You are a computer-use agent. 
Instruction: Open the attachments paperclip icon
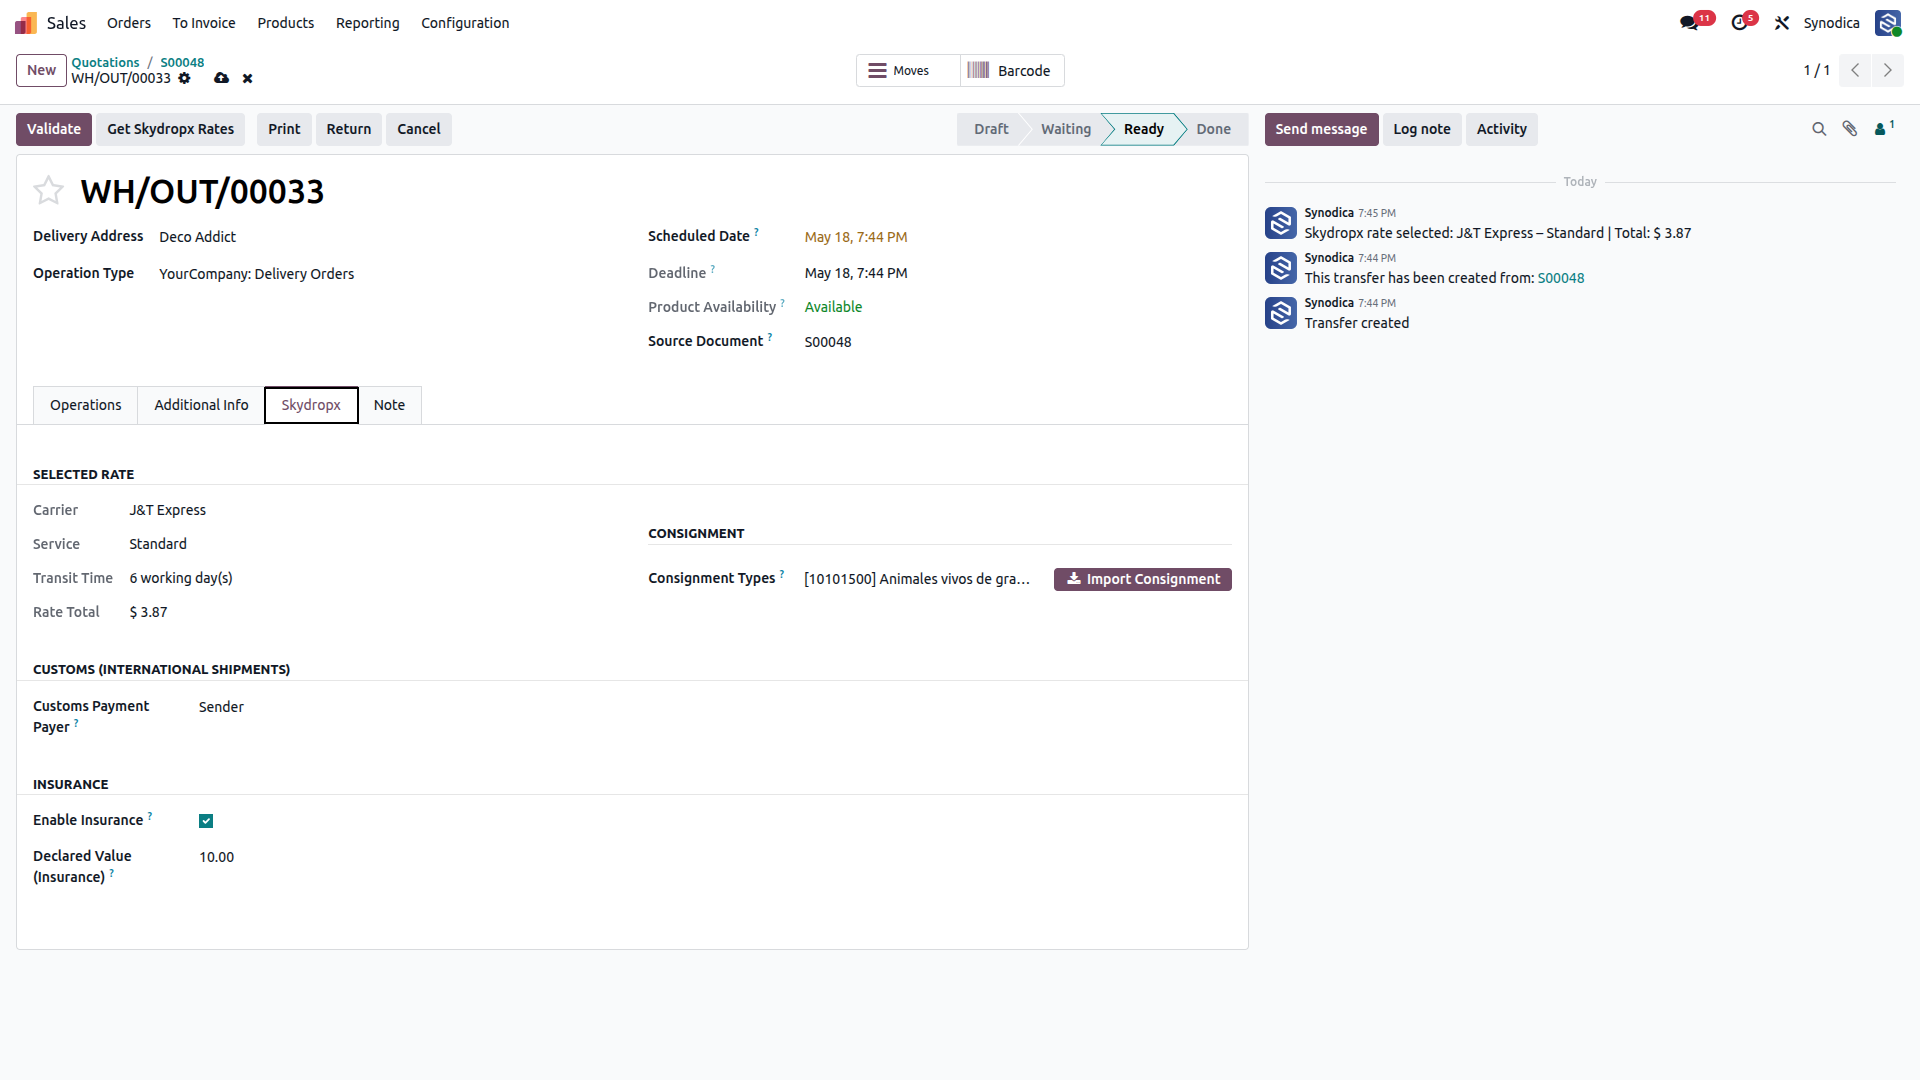[x=1850, y=129]
